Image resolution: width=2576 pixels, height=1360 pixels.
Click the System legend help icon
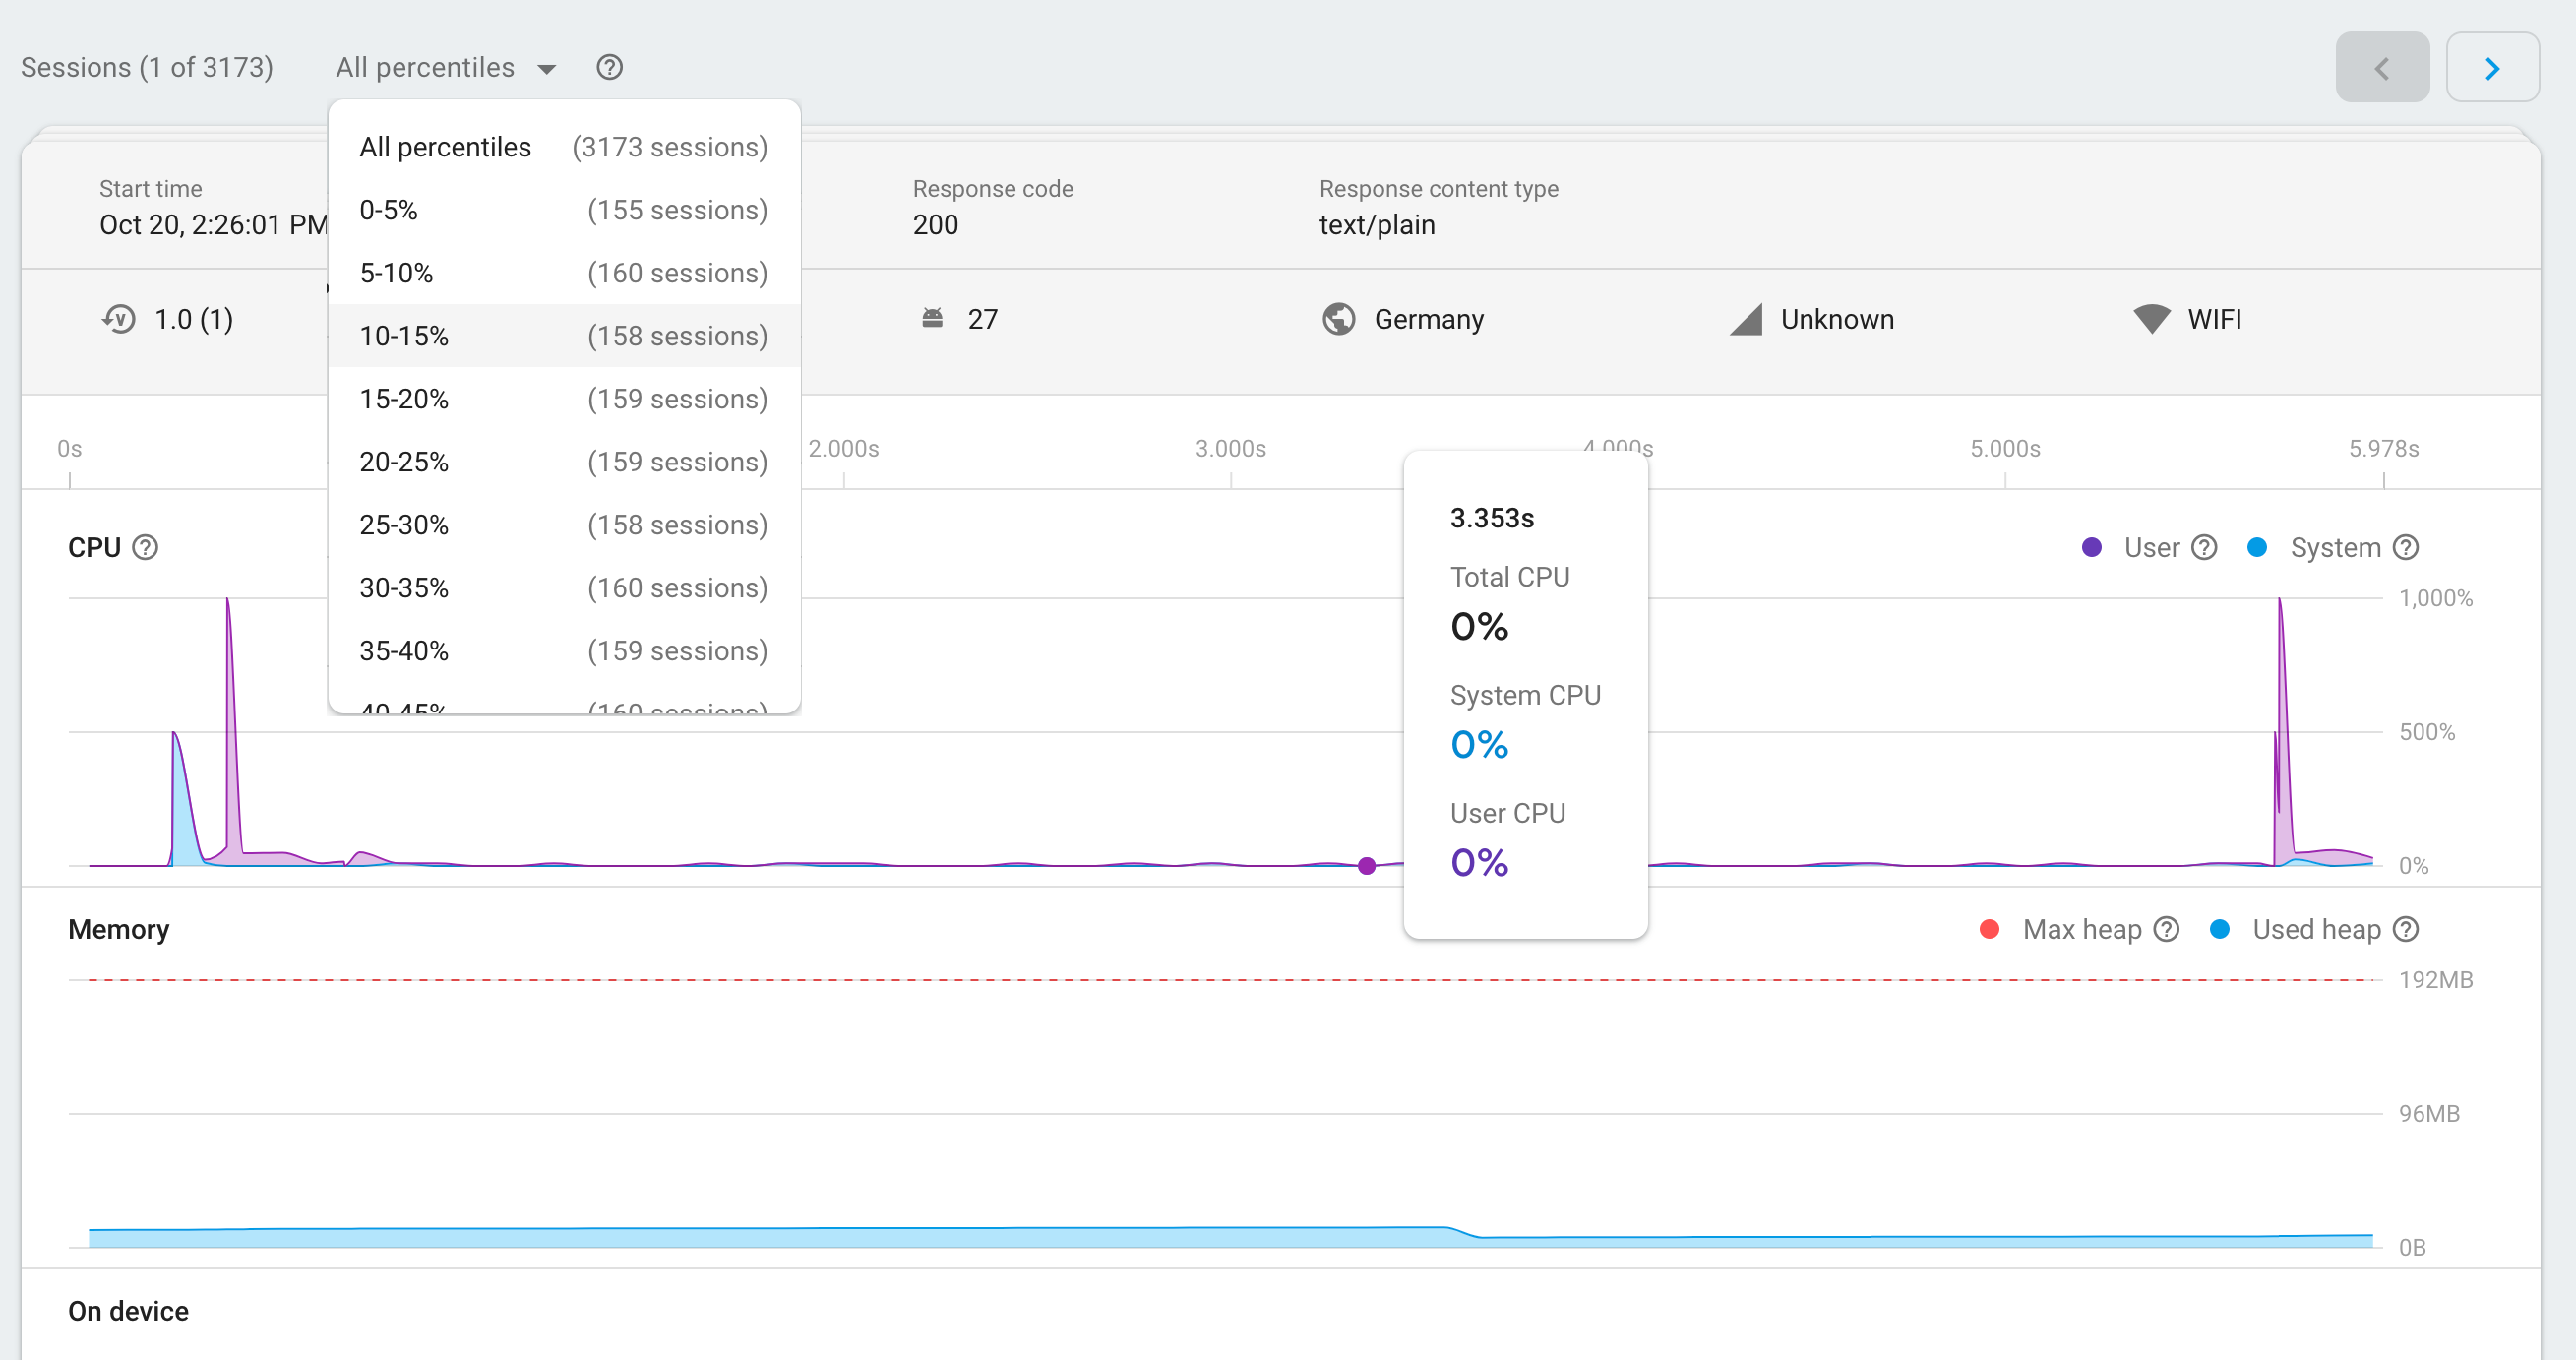tap(2406, 547)
